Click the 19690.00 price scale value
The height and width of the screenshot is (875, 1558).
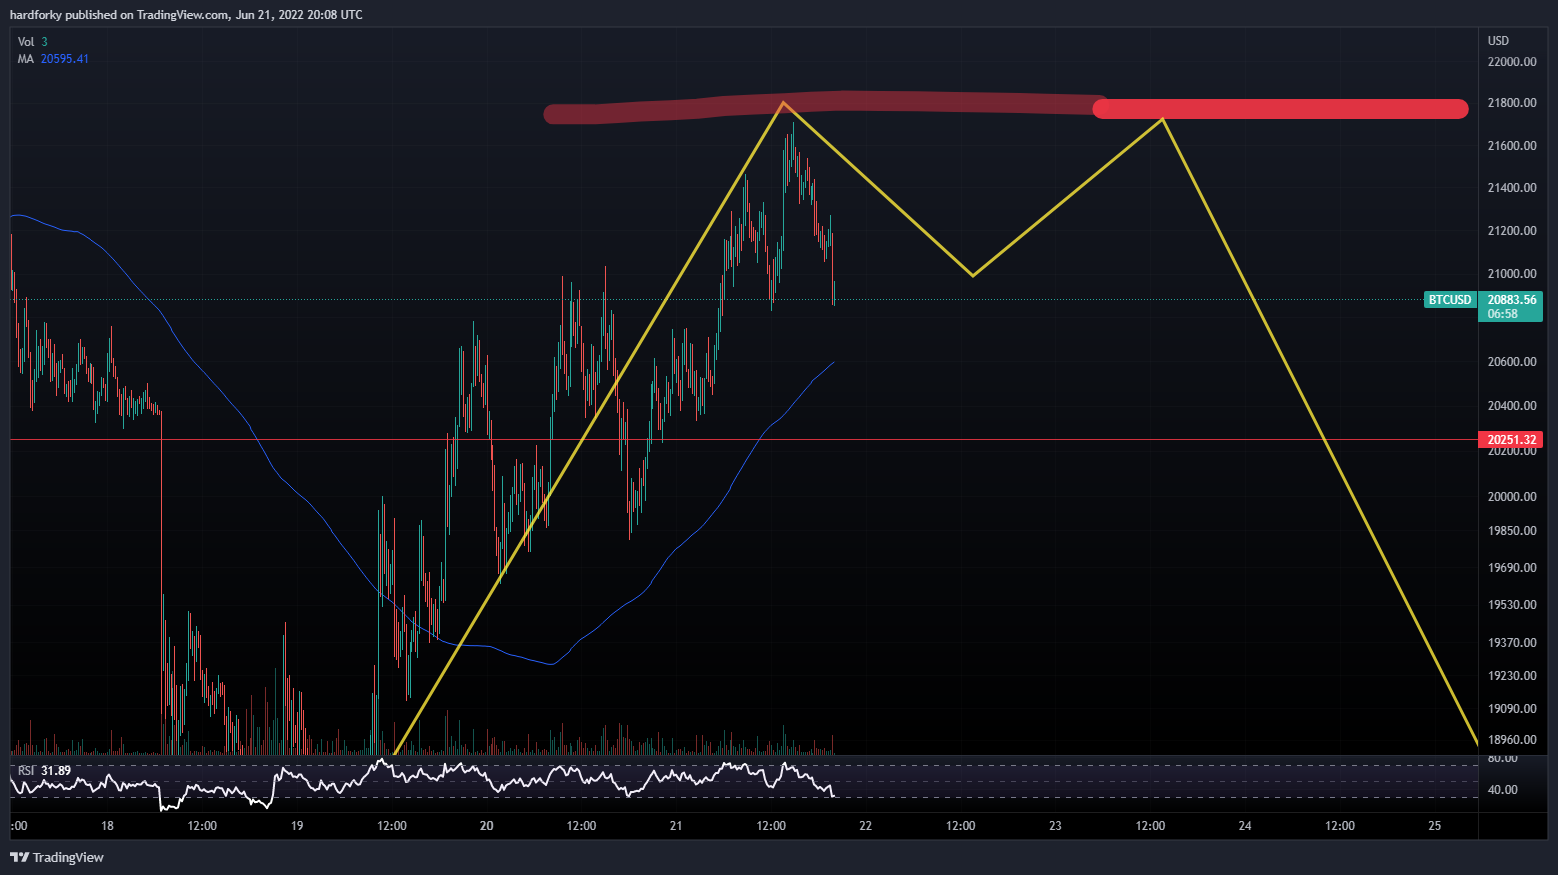pos(1512,568)
